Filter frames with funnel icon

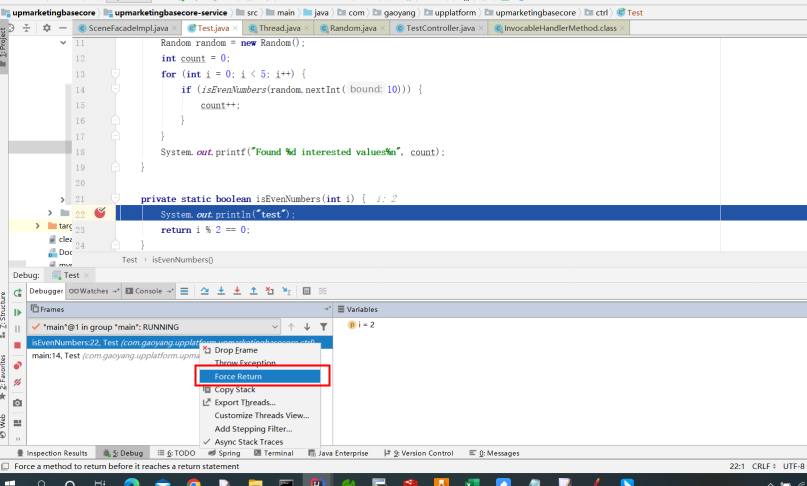(x=323, y=327)
